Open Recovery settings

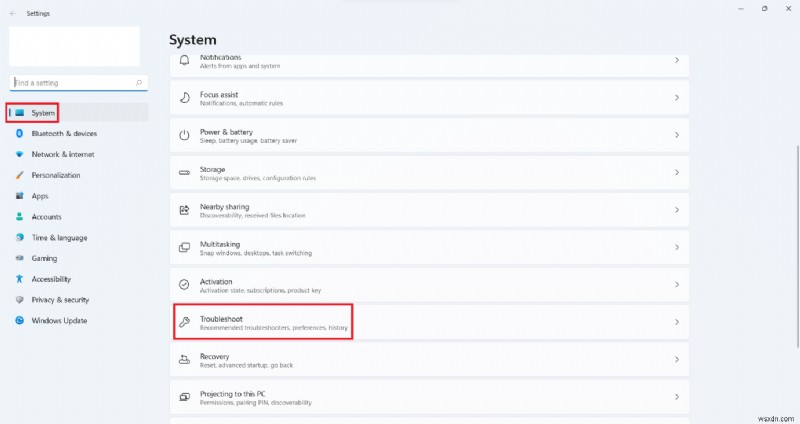click(429, 360)
